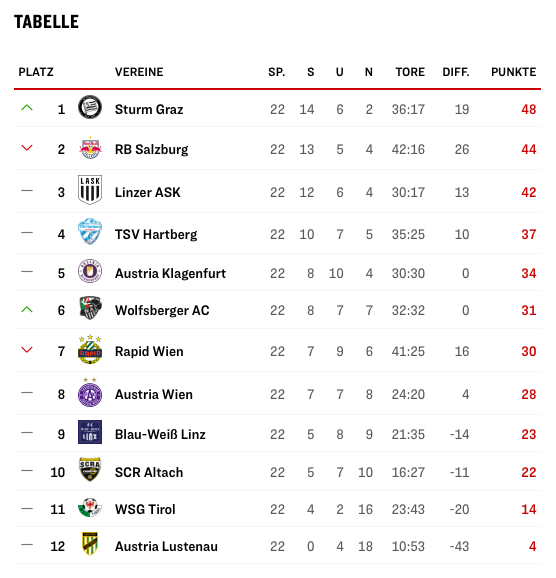
Task: Click RB Salzburg's 44 points value
Action: (x=529, y=149)
